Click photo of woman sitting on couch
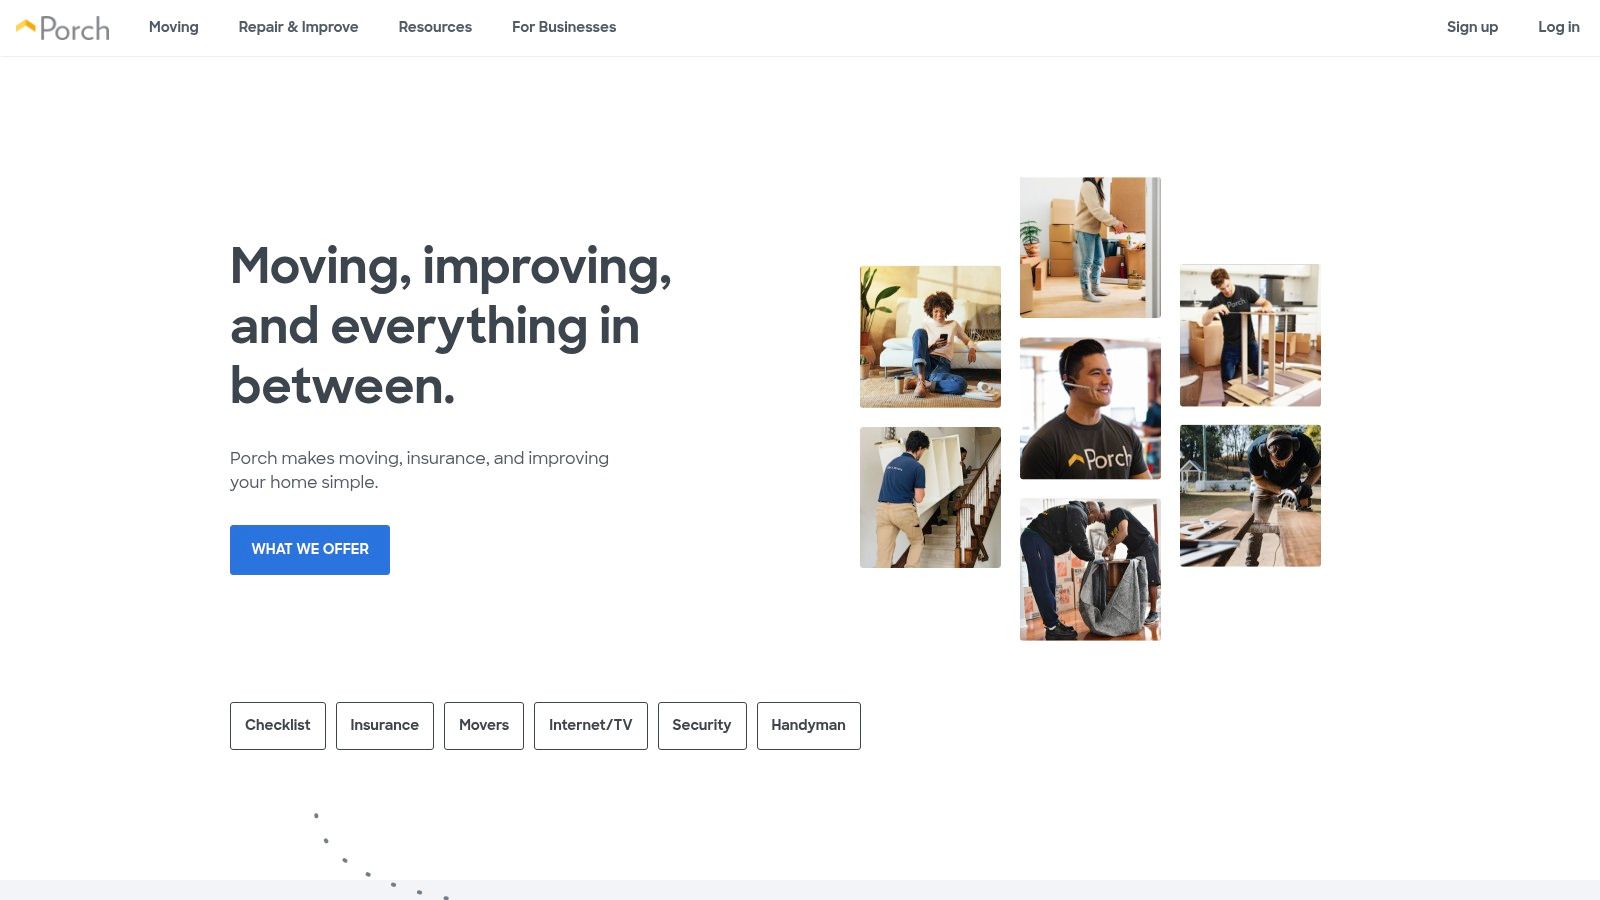The image size is (1600, 900). click(x=930, y=337)
